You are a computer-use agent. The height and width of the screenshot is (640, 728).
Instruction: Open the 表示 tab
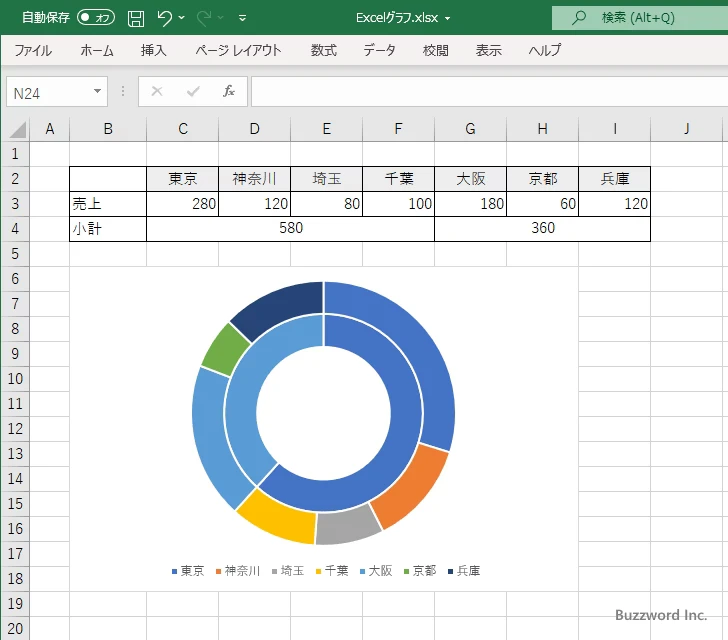coord(488,50)
